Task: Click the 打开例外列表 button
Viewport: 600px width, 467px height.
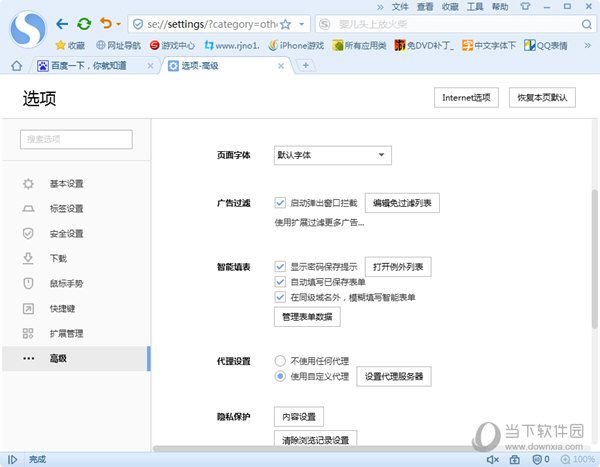Action: (398, 267)
